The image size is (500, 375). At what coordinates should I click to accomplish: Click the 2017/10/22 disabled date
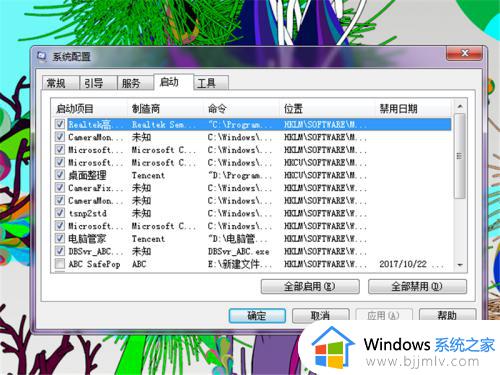pyautogui.click(x=403, y=264)
